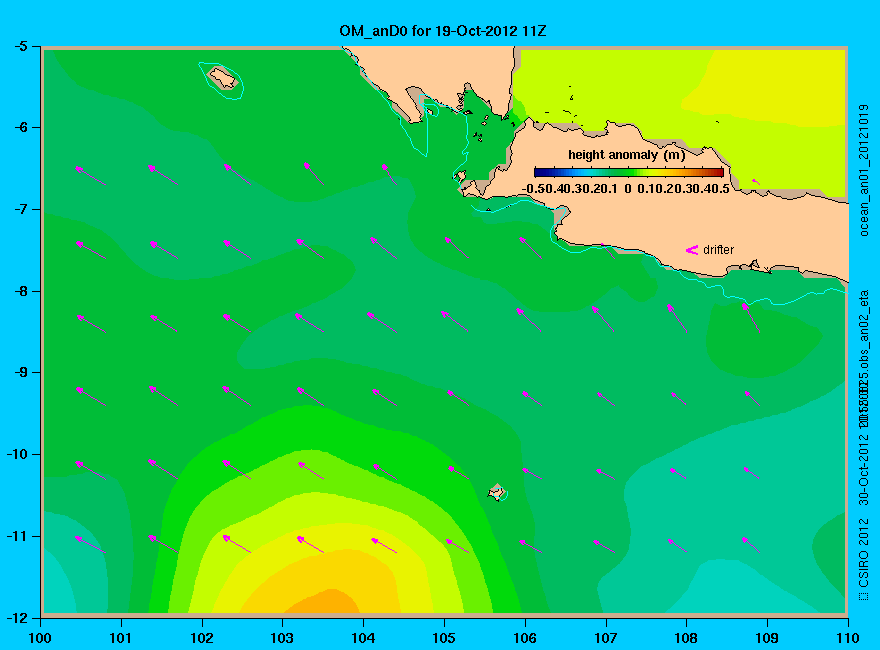The image size is (880, 650).
Task: Click the orange high-anomaly peak near 103.5, -12
Action: coord(324,602)
